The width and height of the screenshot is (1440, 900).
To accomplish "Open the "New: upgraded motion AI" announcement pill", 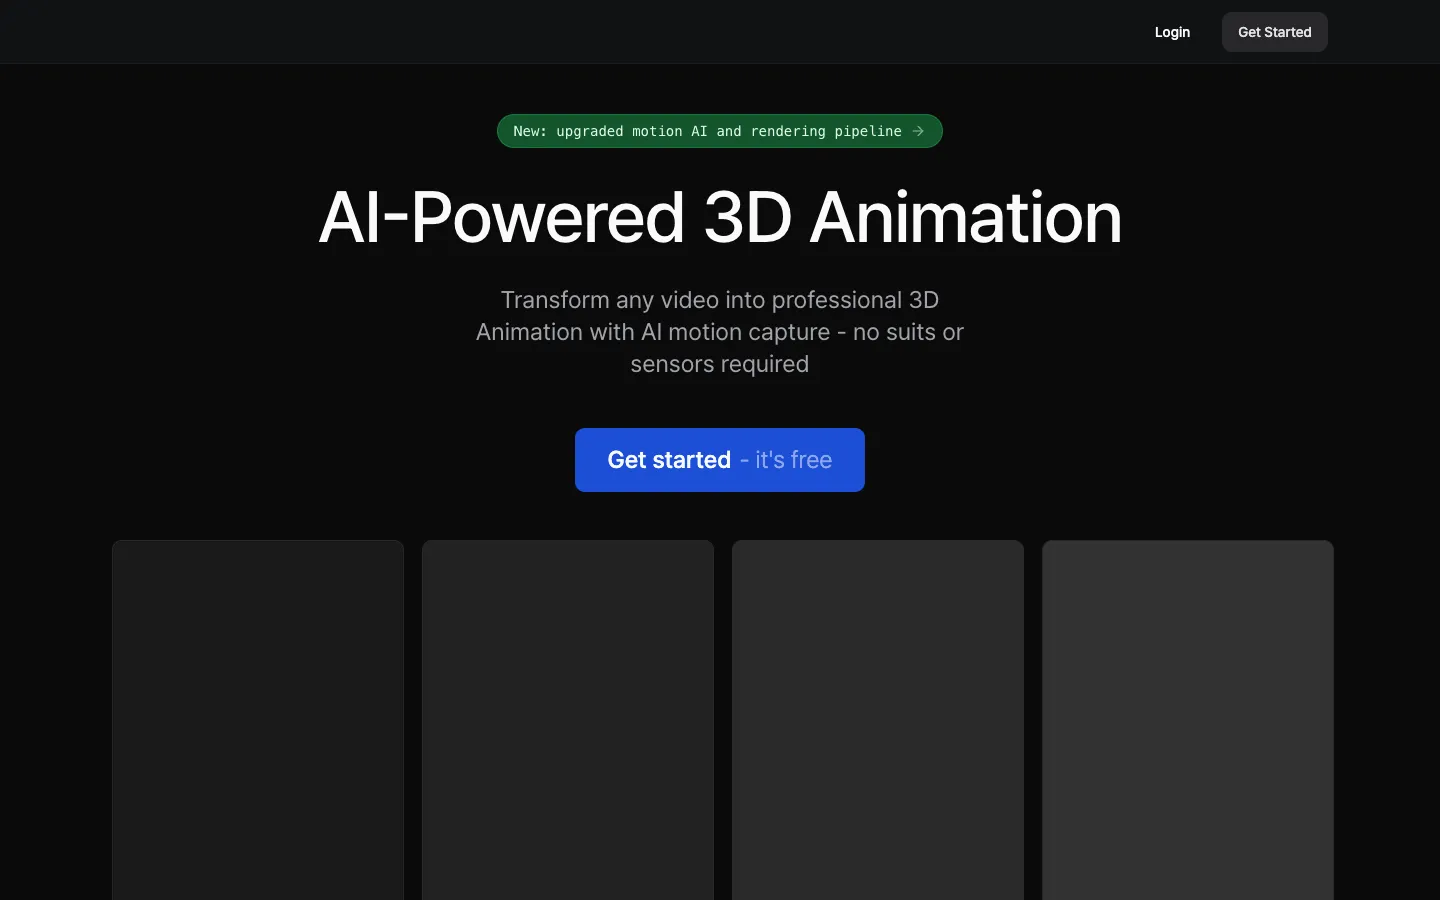I will [720, 131].
